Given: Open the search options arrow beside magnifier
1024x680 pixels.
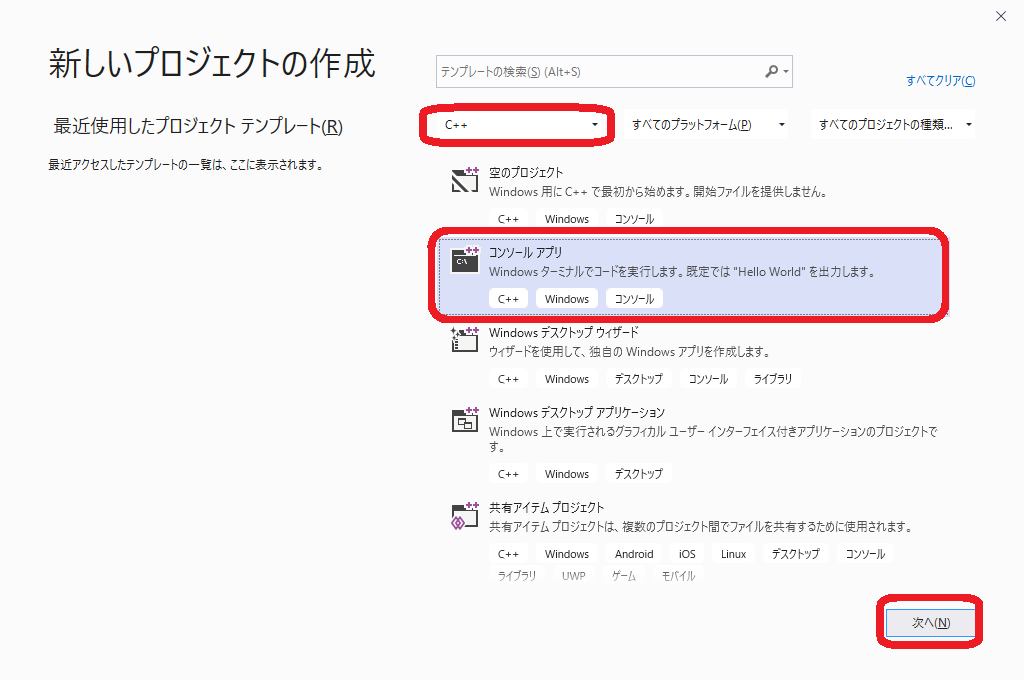Looking at the screenshot, I should point(787,72).
